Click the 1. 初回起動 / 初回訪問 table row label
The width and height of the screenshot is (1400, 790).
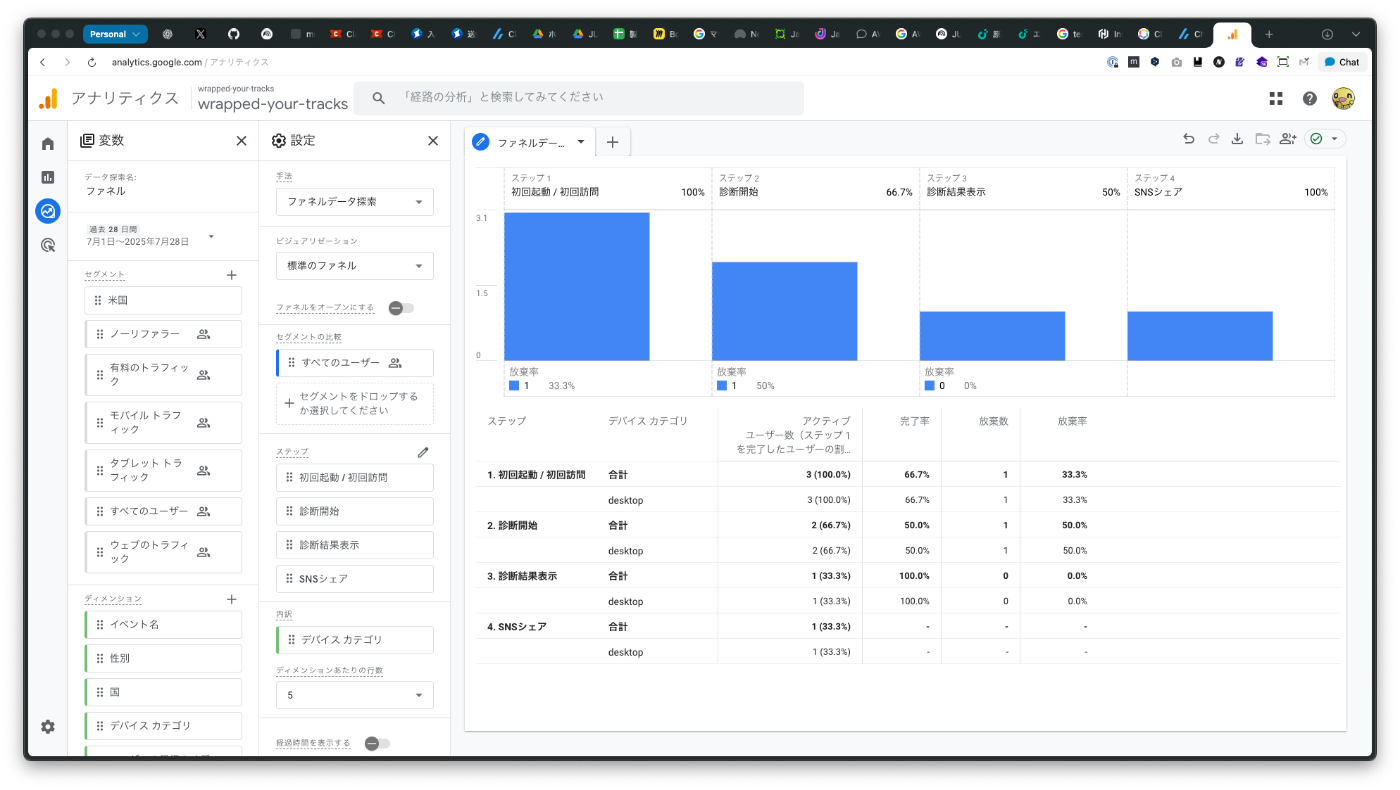(x=536, y=474)
